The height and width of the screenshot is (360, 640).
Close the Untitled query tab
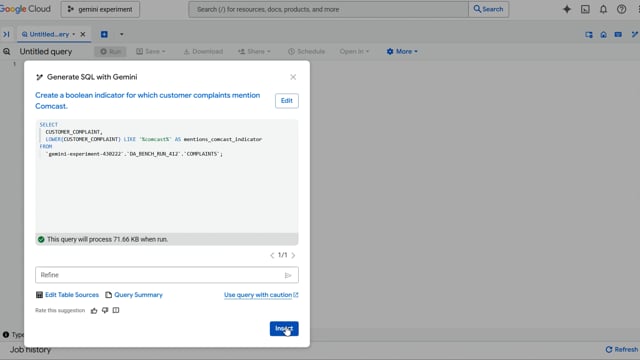[83, 34]
